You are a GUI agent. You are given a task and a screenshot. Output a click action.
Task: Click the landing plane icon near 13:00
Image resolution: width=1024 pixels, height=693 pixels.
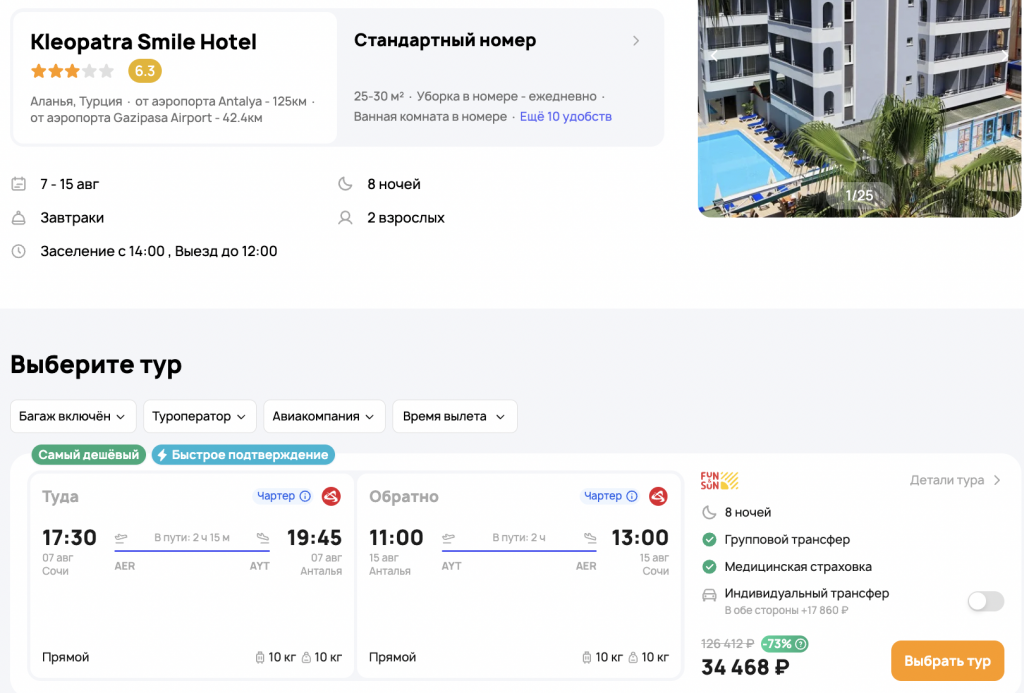pyautogui.click(x=590, y=538)
